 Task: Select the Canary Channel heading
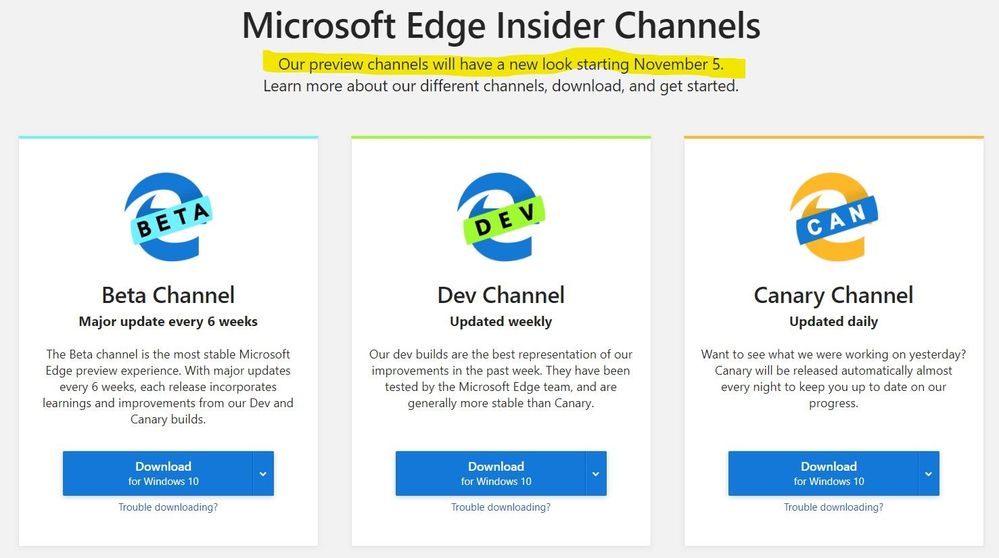(833, 295)
